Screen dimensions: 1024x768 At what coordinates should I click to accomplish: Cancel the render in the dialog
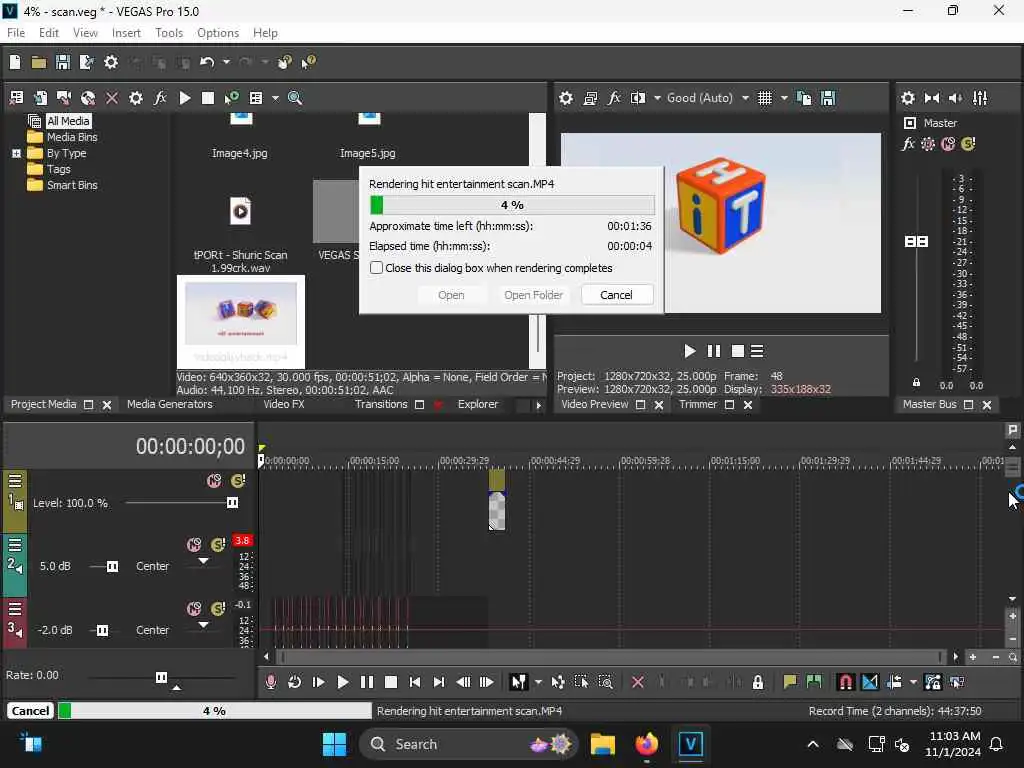tap(616, 295)
